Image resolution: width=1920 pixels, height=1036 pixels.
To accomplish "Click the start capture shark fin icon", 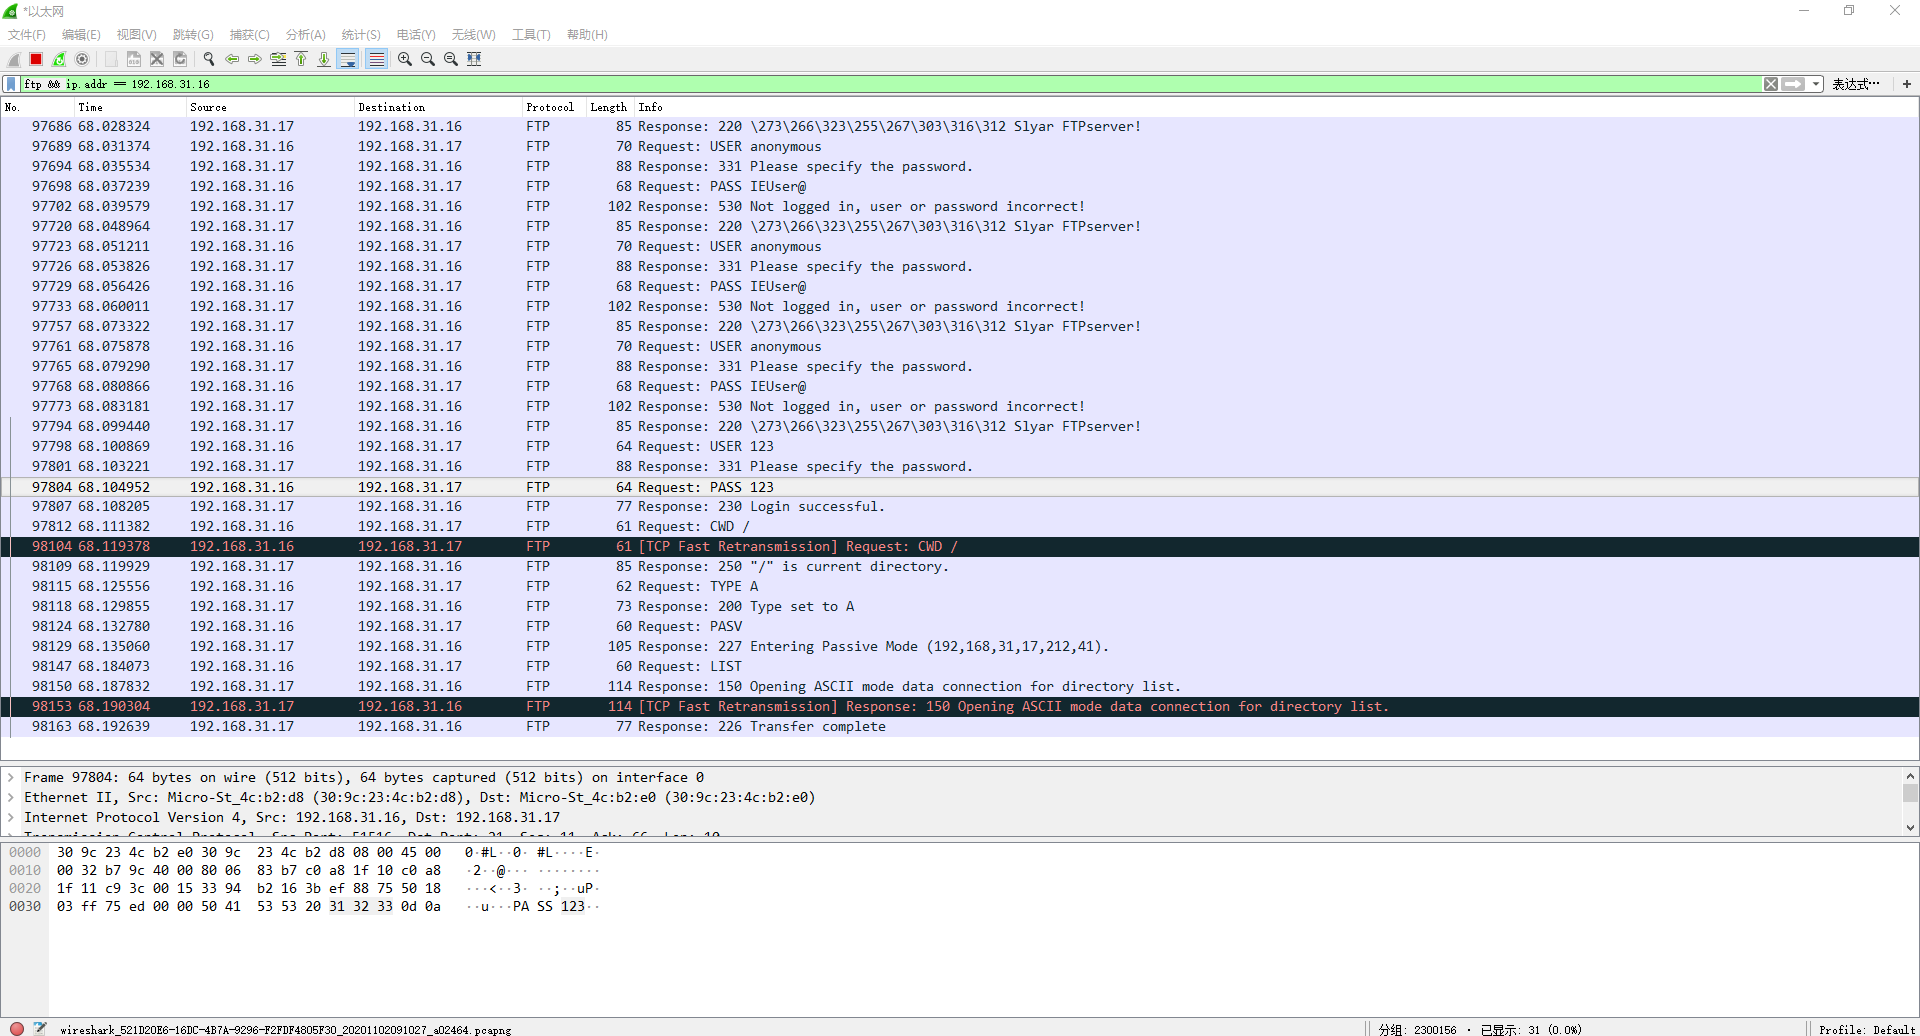I will click(x=14, y=59).
